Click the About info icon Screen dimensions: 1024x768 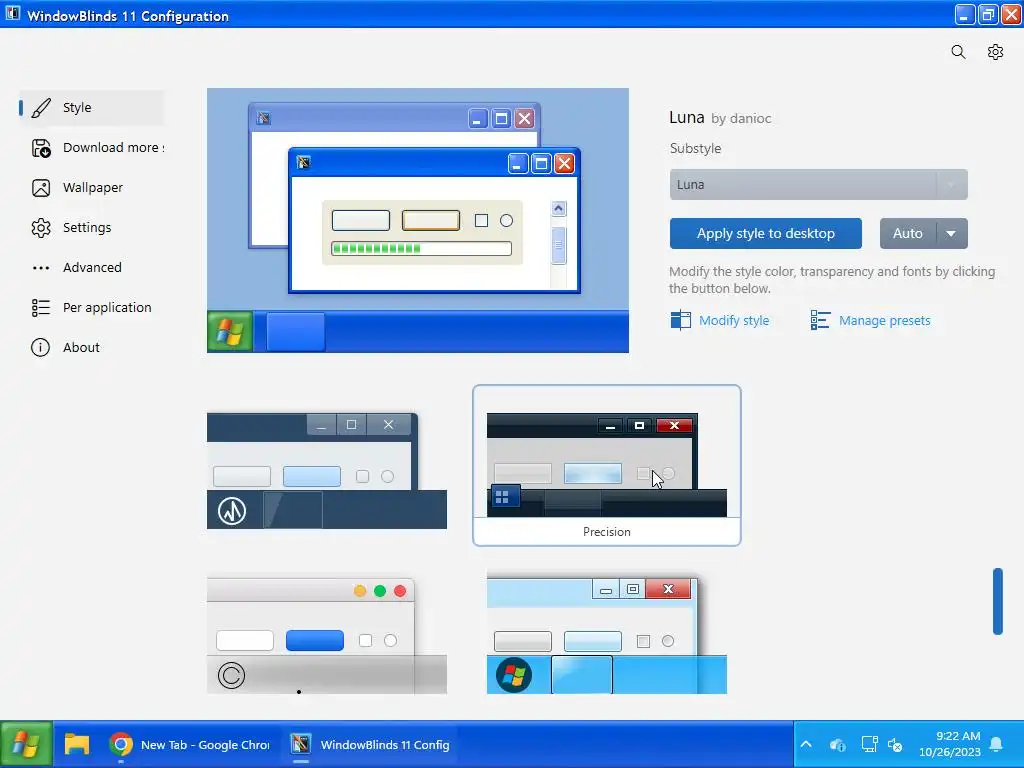tap(40, 347)
